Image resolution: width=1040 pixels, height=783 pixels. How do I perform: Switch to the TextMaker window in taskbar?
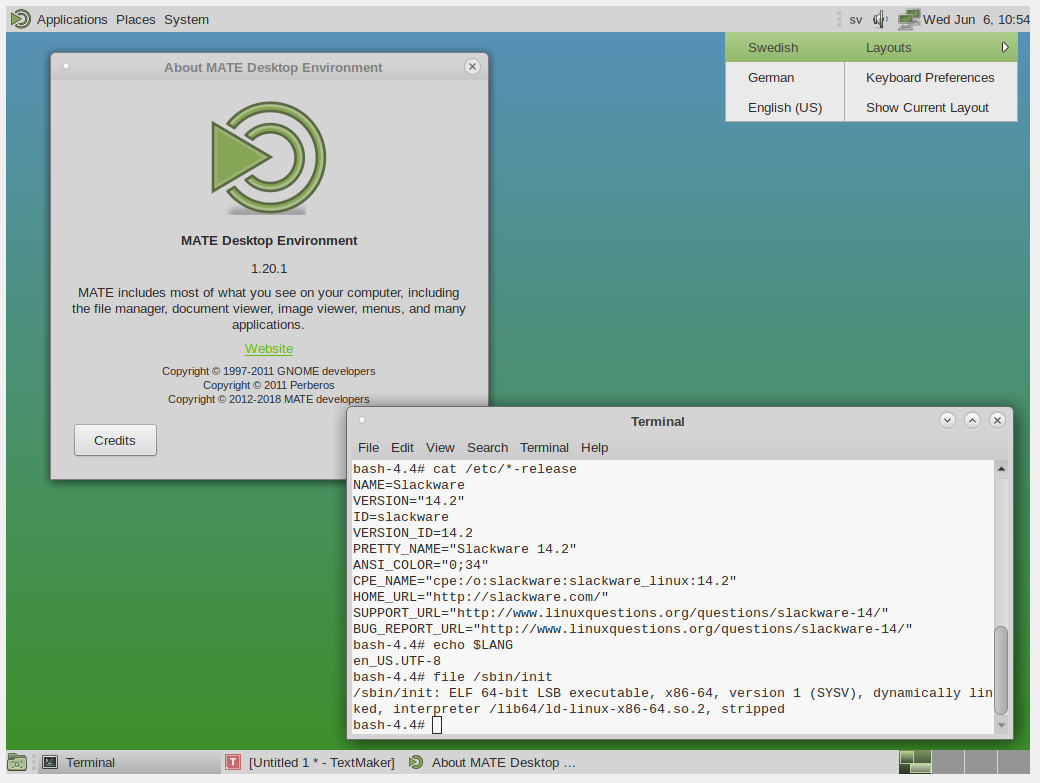click(310, 762)
